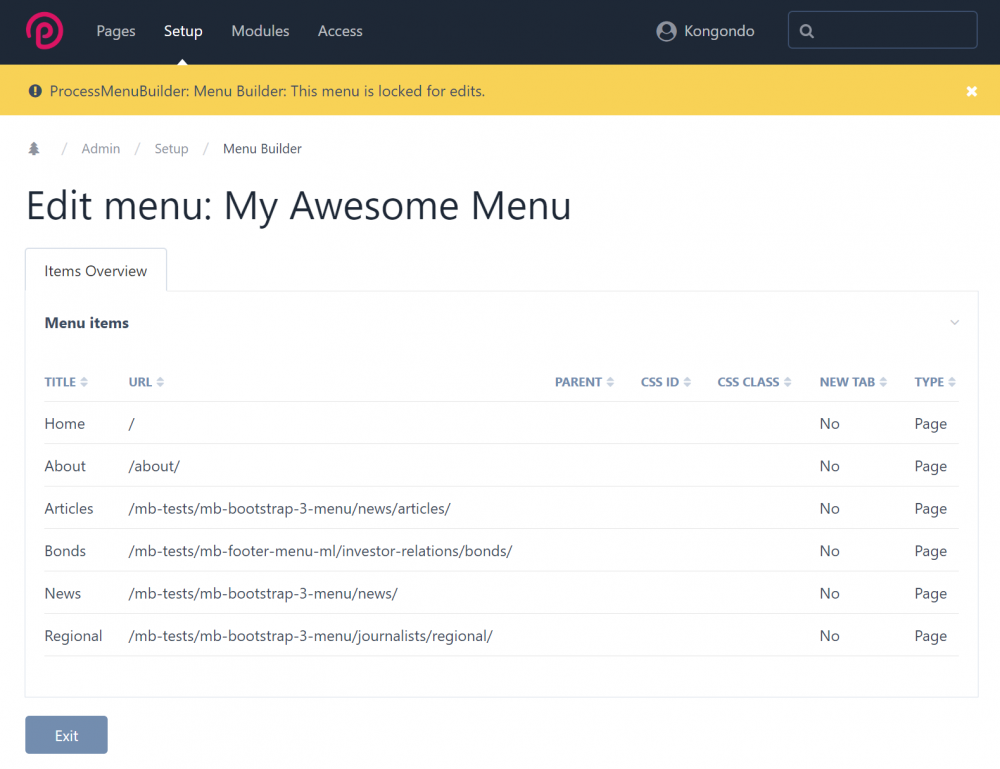Sort the table by URL column

(146, 382)
